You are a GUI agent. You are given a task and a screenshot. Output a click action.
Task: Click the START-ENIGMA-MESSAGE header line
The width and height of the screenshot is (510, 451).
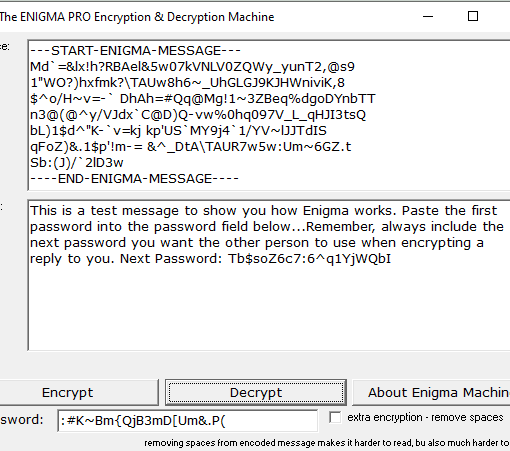(135, 51)
